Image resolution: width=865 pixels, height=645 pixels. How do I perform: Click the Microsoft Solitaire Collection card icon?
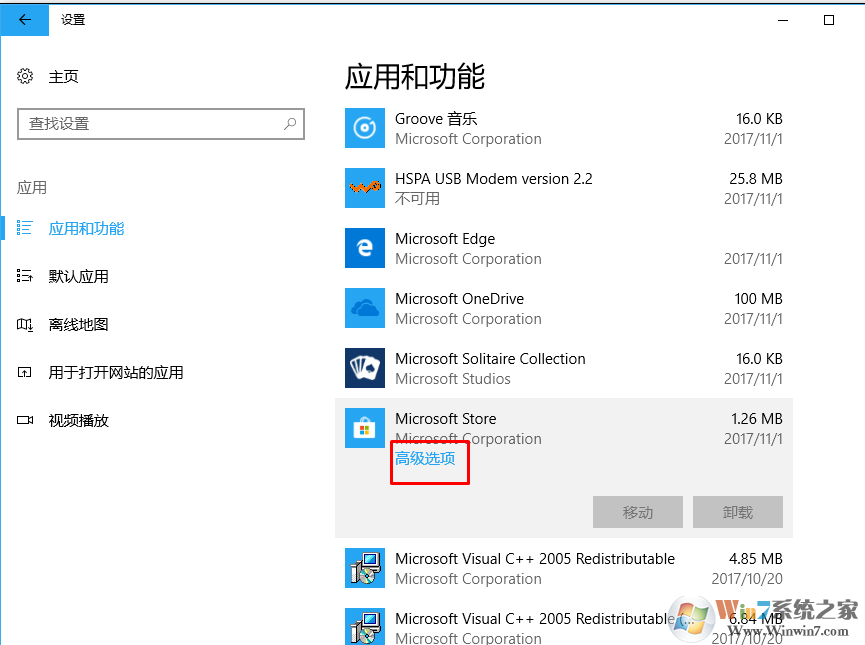click(365, 368)
